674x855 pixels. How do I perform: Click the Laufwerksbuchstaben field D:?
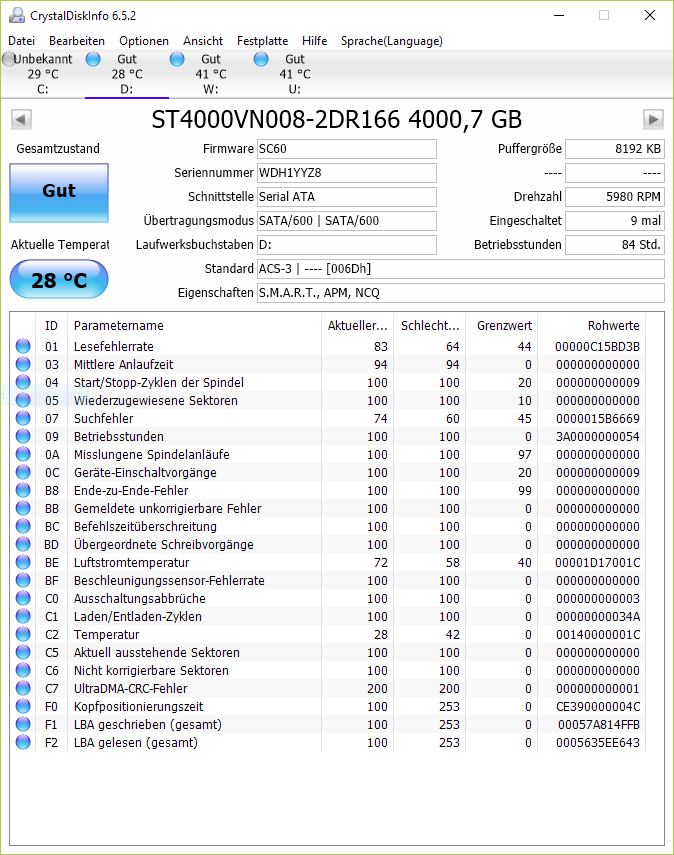coord(347,245)
